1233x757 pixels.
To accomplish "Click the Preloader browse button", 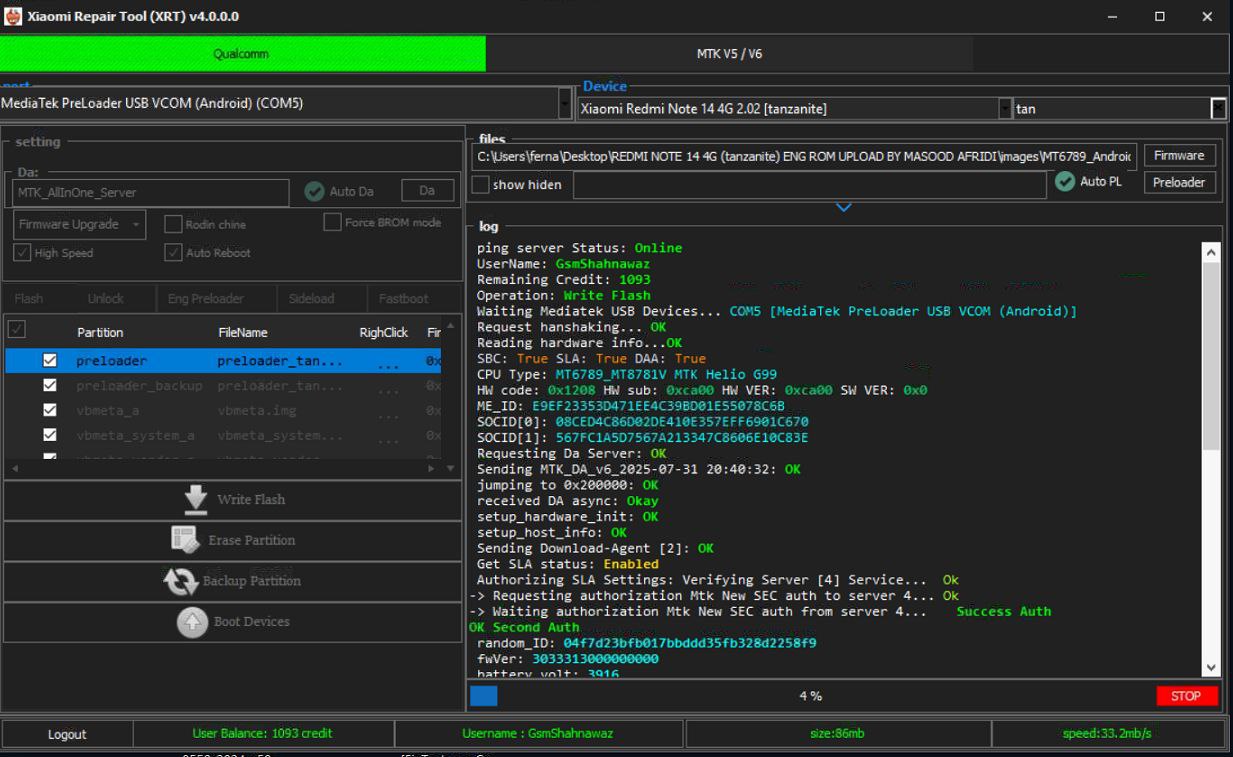I will tap(1180, 183).
